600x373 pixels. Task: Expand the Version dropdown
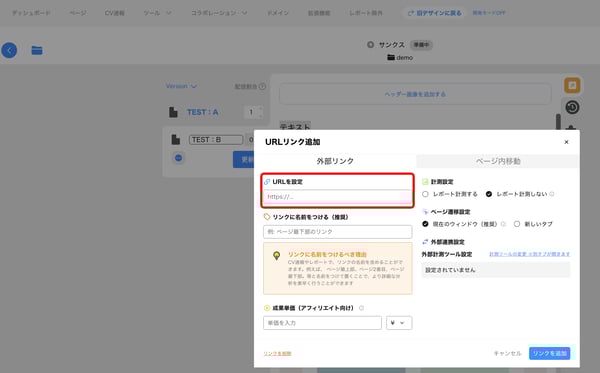click(181, 86)
